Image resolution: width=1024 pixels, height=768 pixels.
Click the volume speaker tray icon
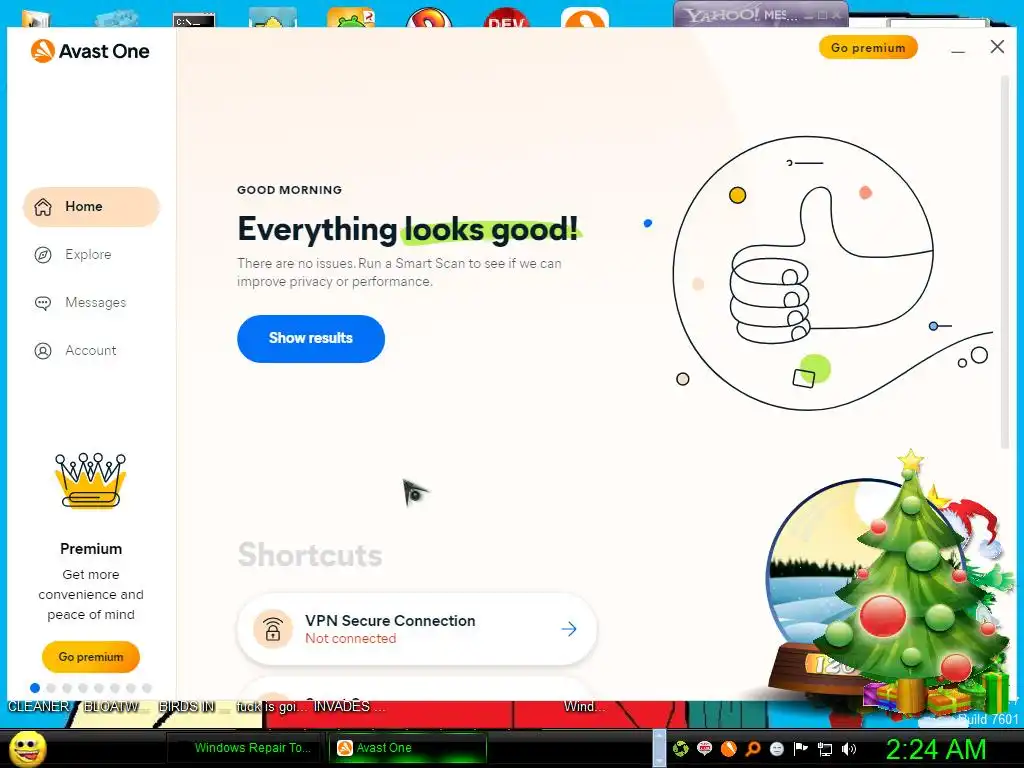[x=849, y=749]
